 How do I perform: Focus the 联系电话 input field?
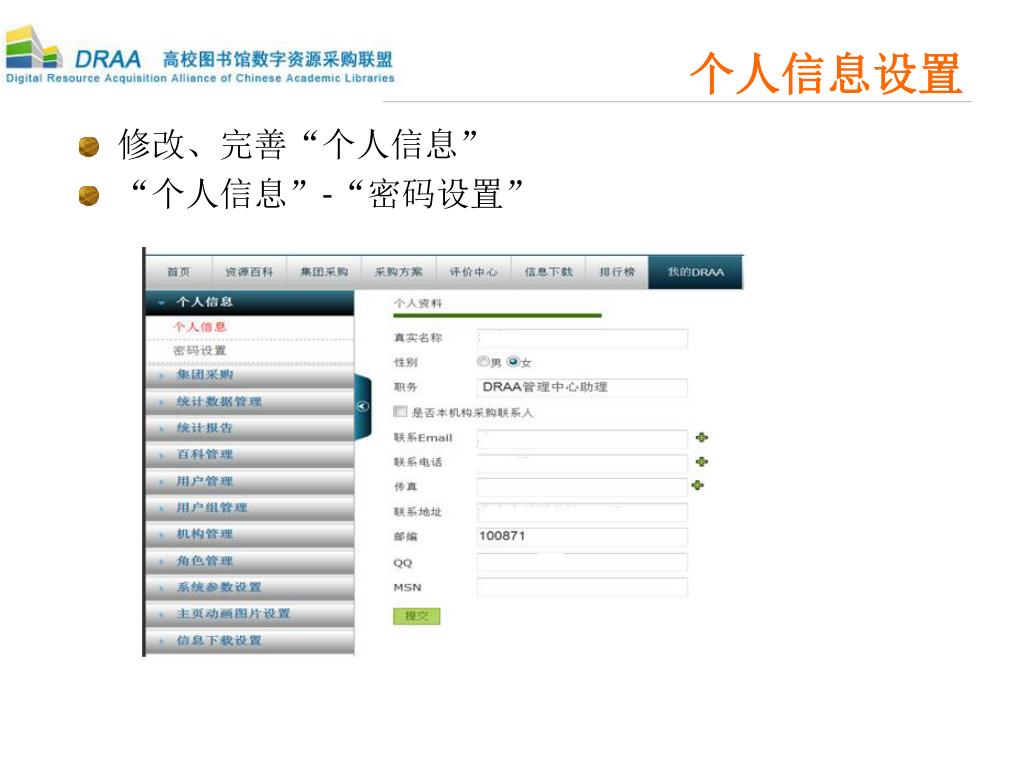point(582,463)
